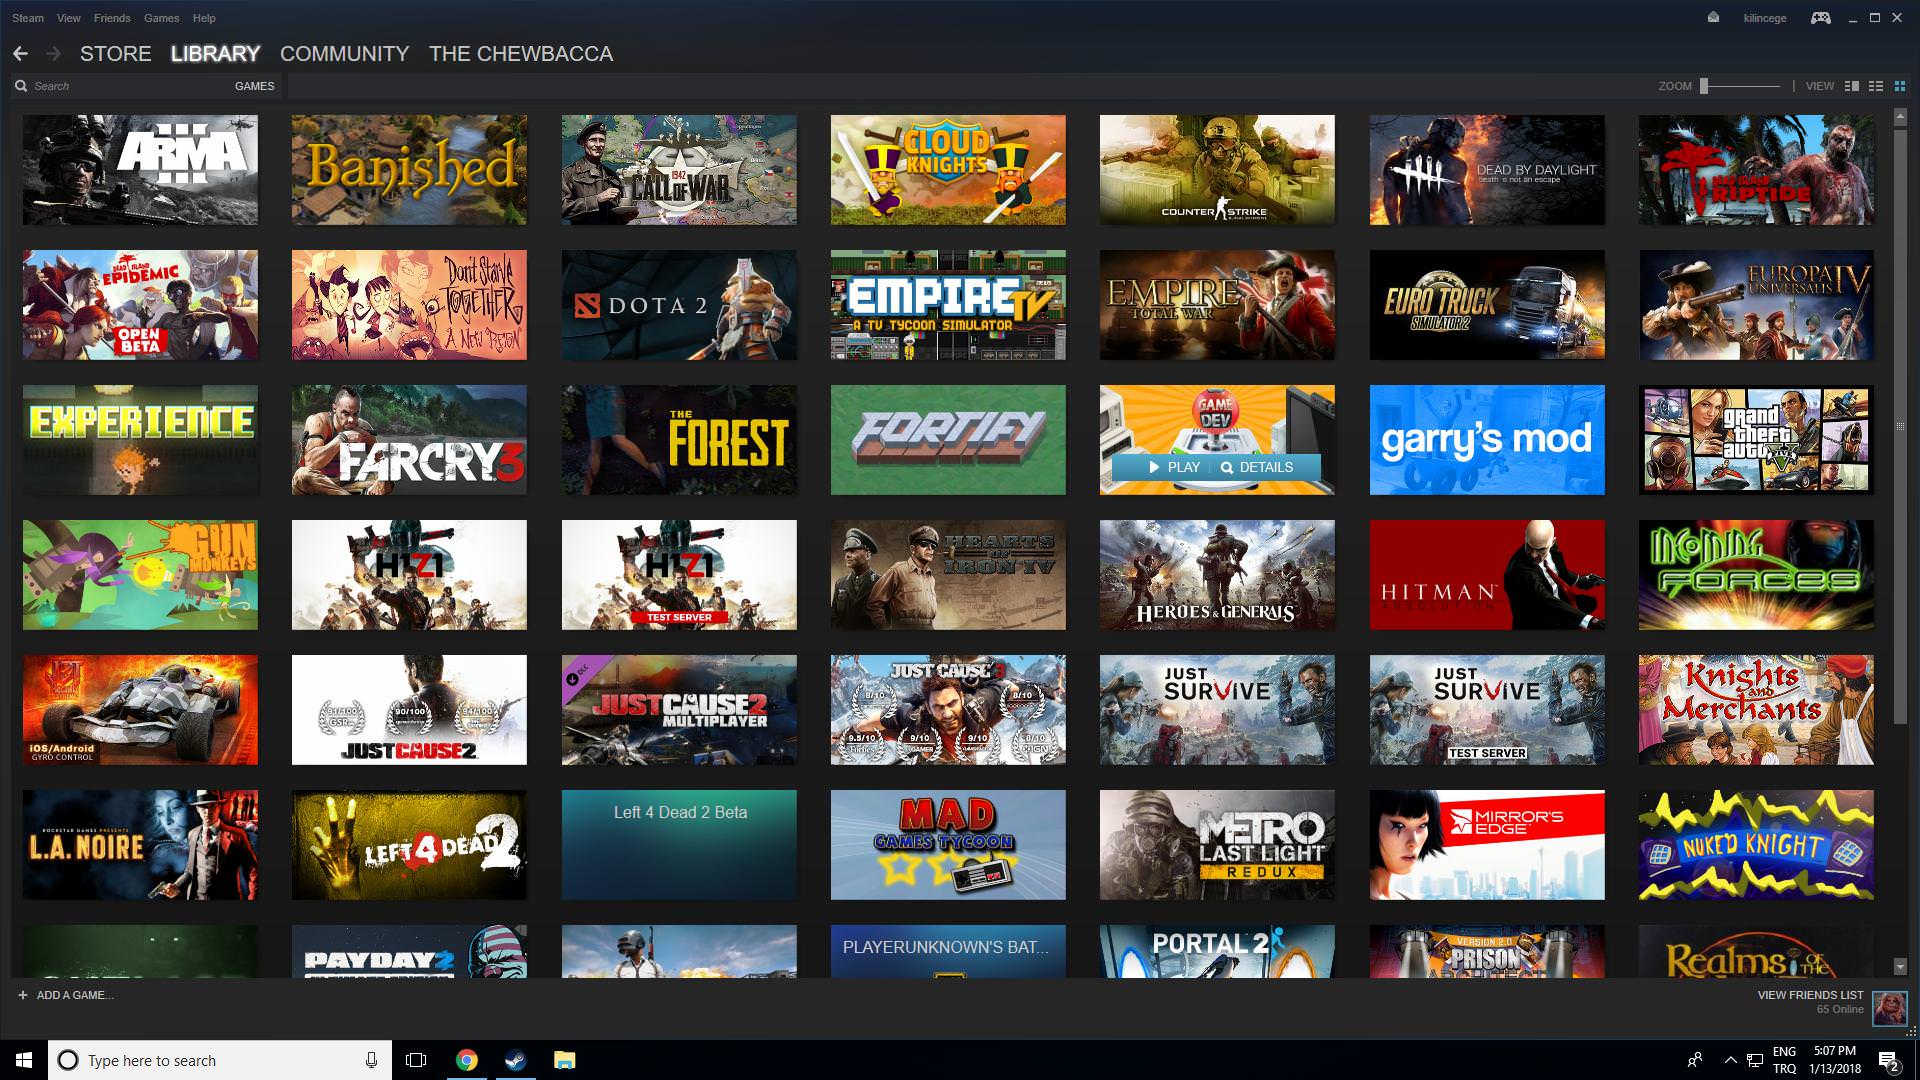Open the Windows Start menu
Screen dimensions: 1920x1080
pyautogui.click(x=24, y=1060)
